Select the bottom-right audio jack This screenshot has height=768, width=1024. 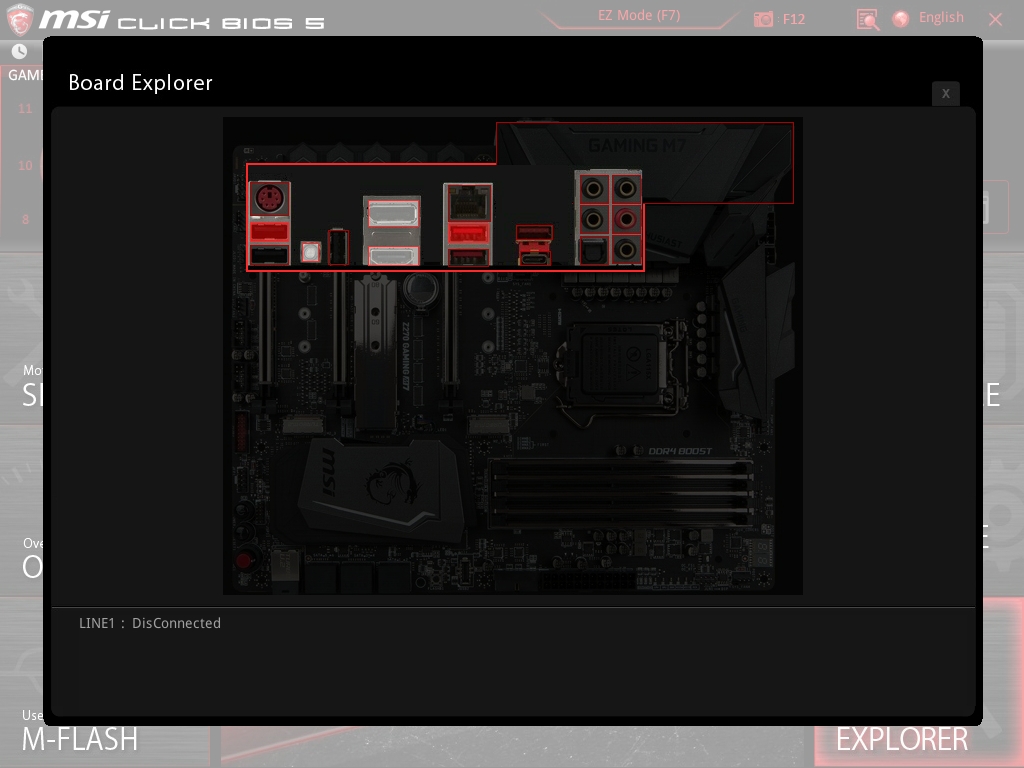[626, 250]
